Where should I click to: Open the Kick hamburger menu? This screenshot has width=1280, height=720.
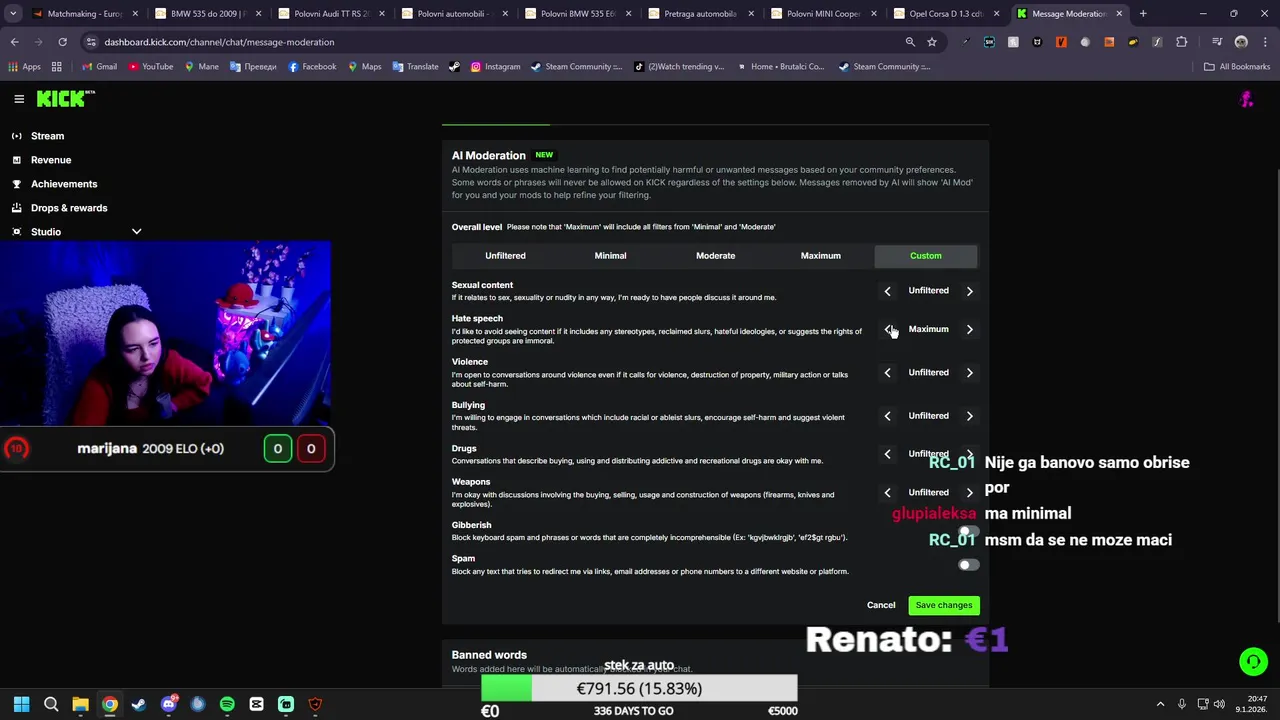pyautogui.click(x=19, y=99)
